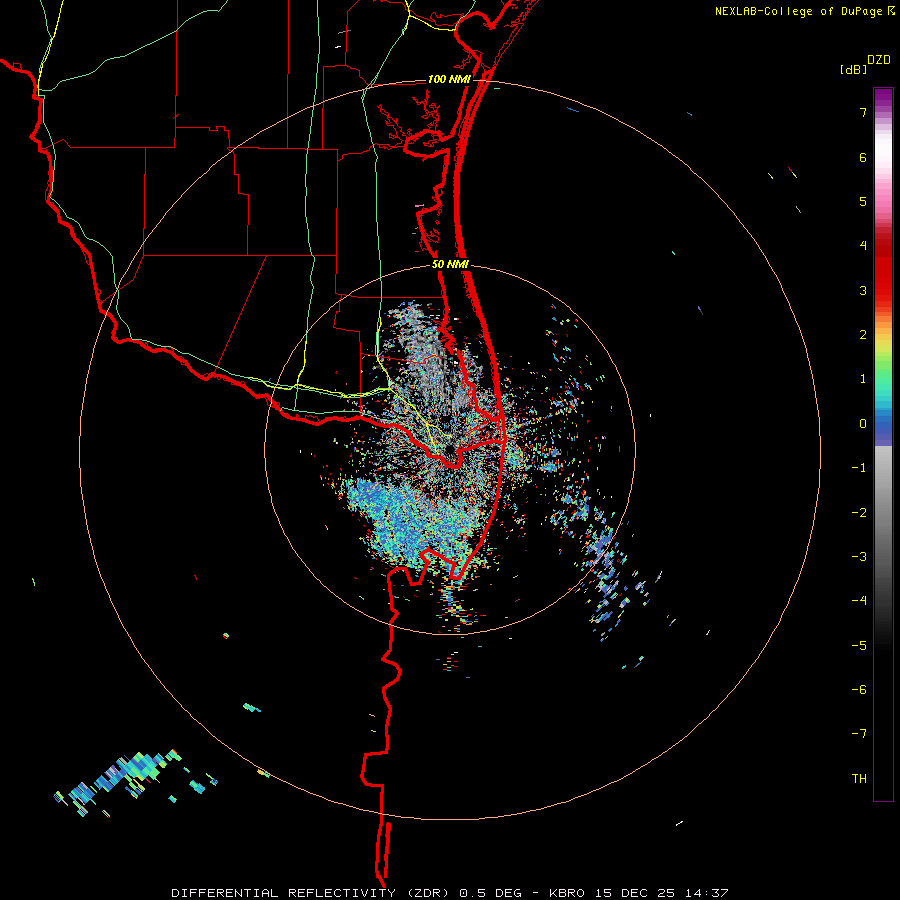This screenshot has height=900, width=900.
Task: Click the -3 value on the color scale
Action: [x=859, y=557]
